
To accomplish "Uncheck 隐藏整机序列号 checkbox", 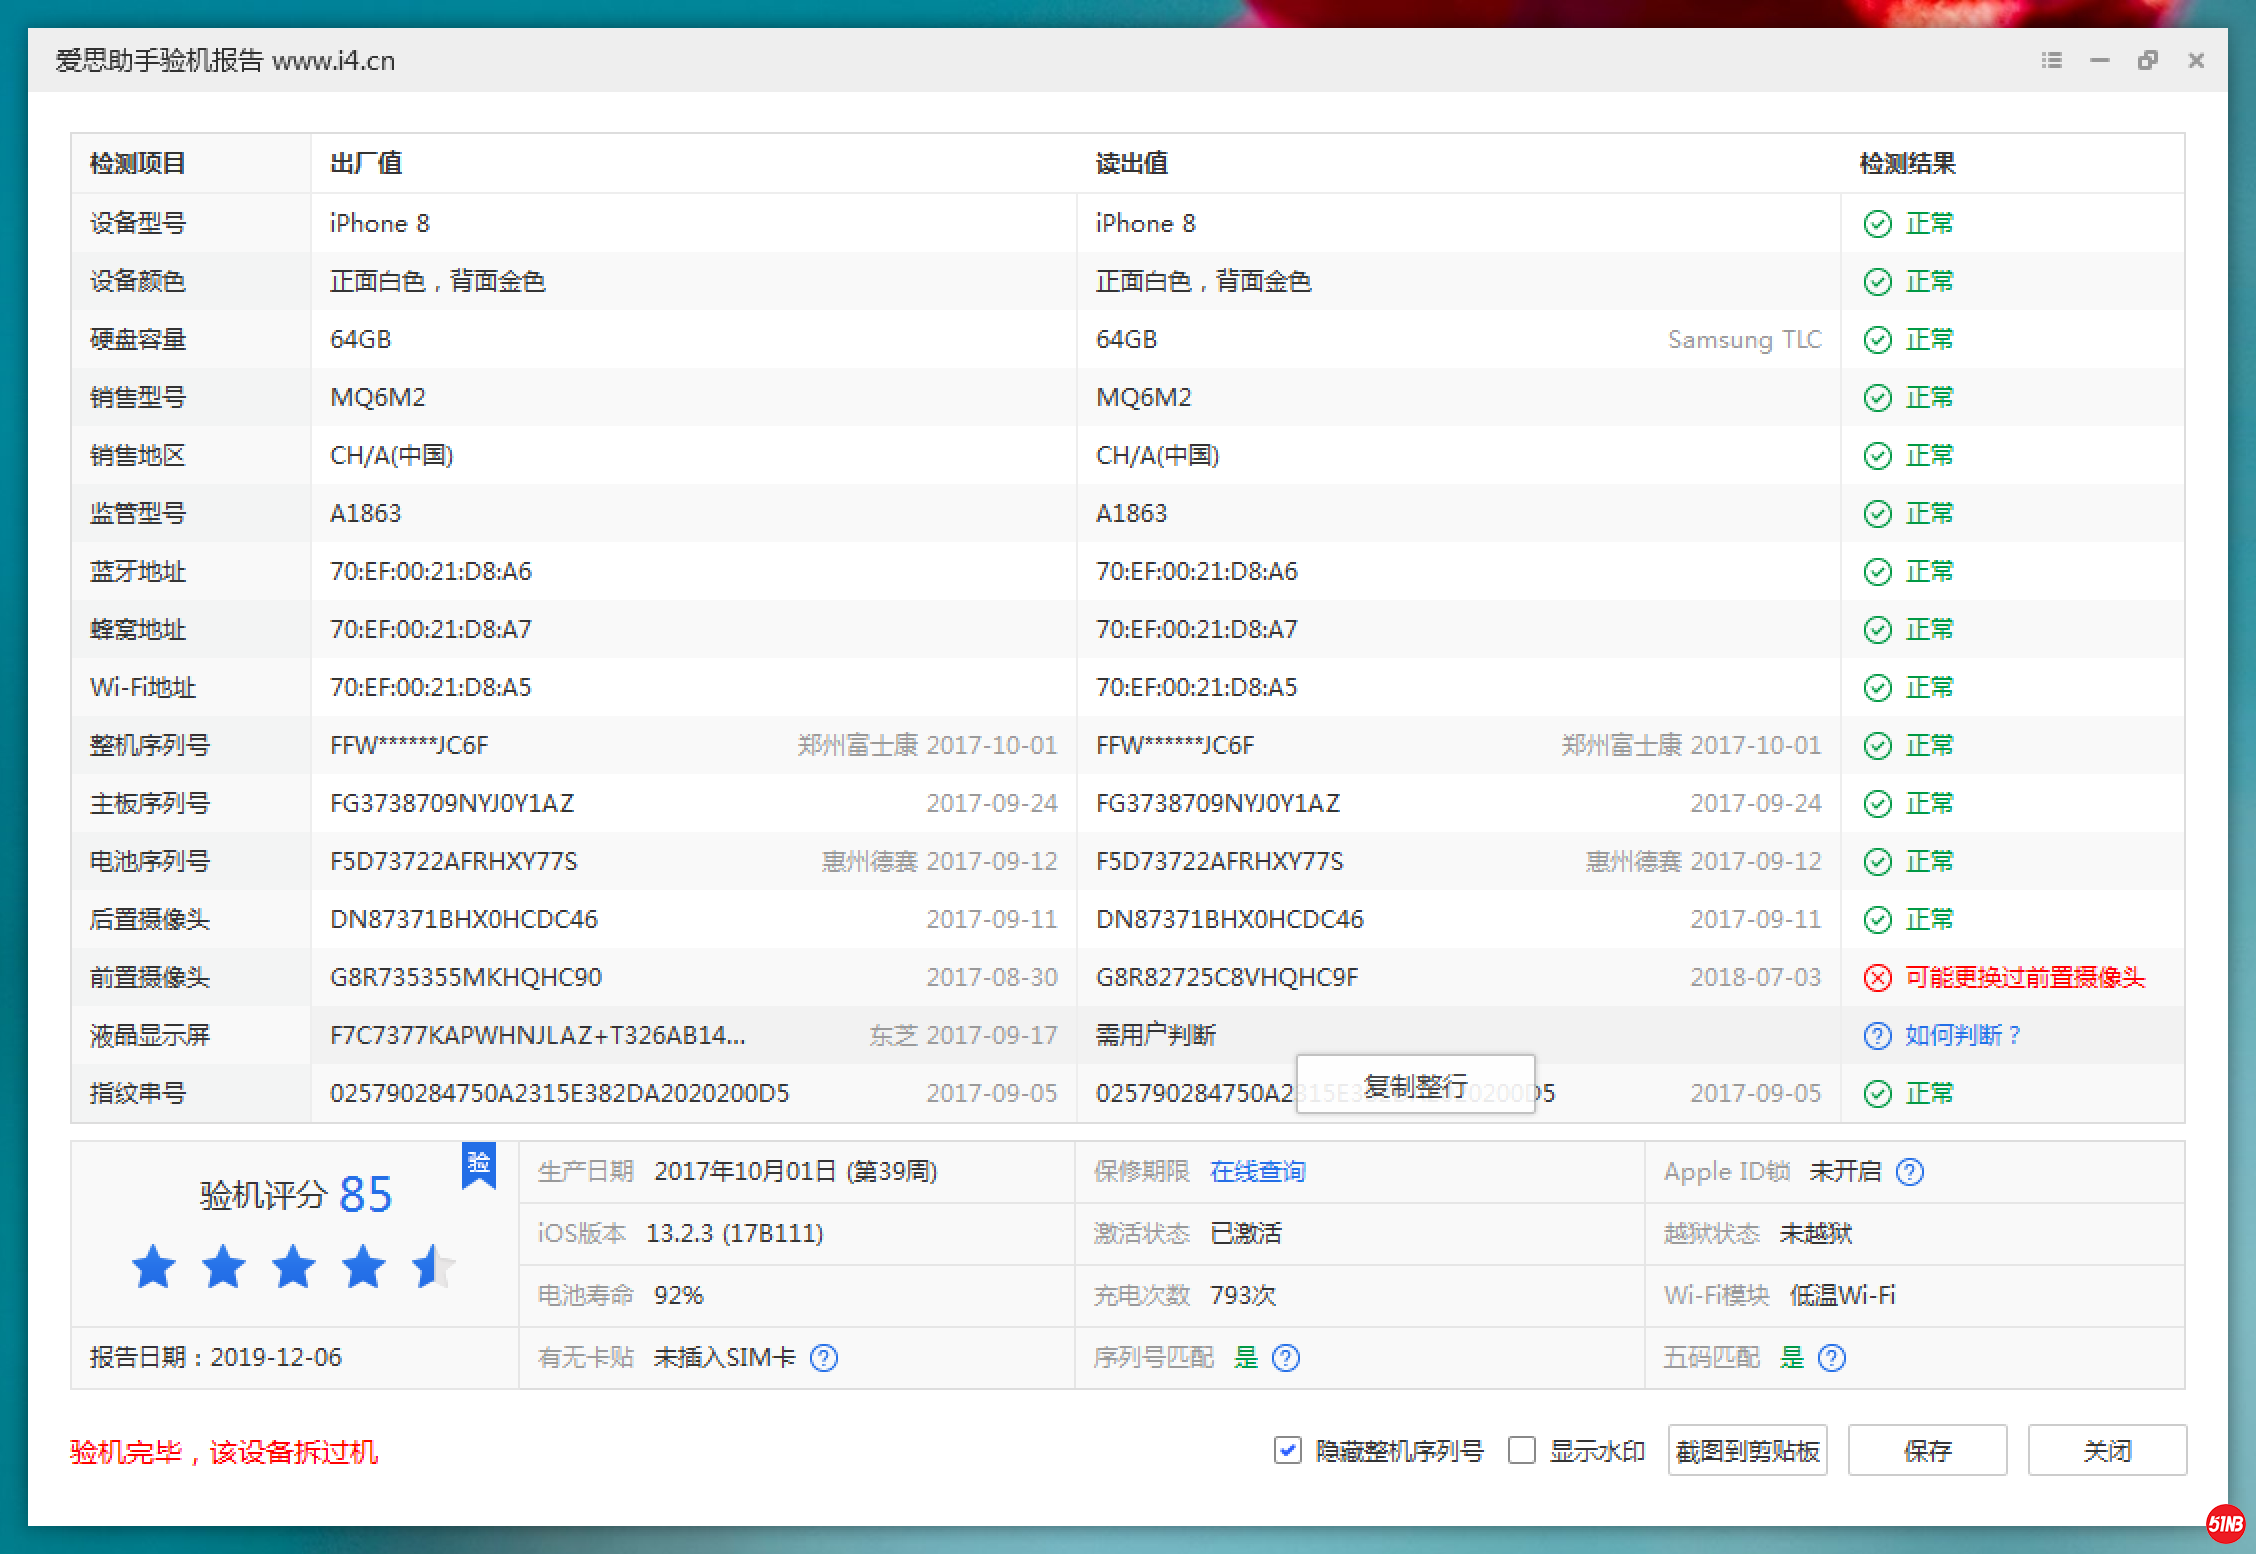I will click(1288, 1451).
